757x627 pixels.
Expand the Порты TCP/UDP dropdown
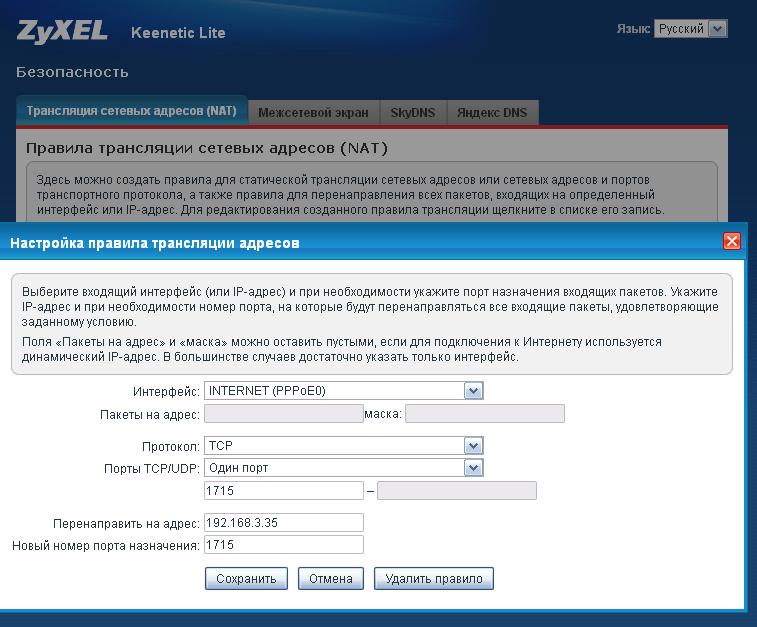pos(343,467)
